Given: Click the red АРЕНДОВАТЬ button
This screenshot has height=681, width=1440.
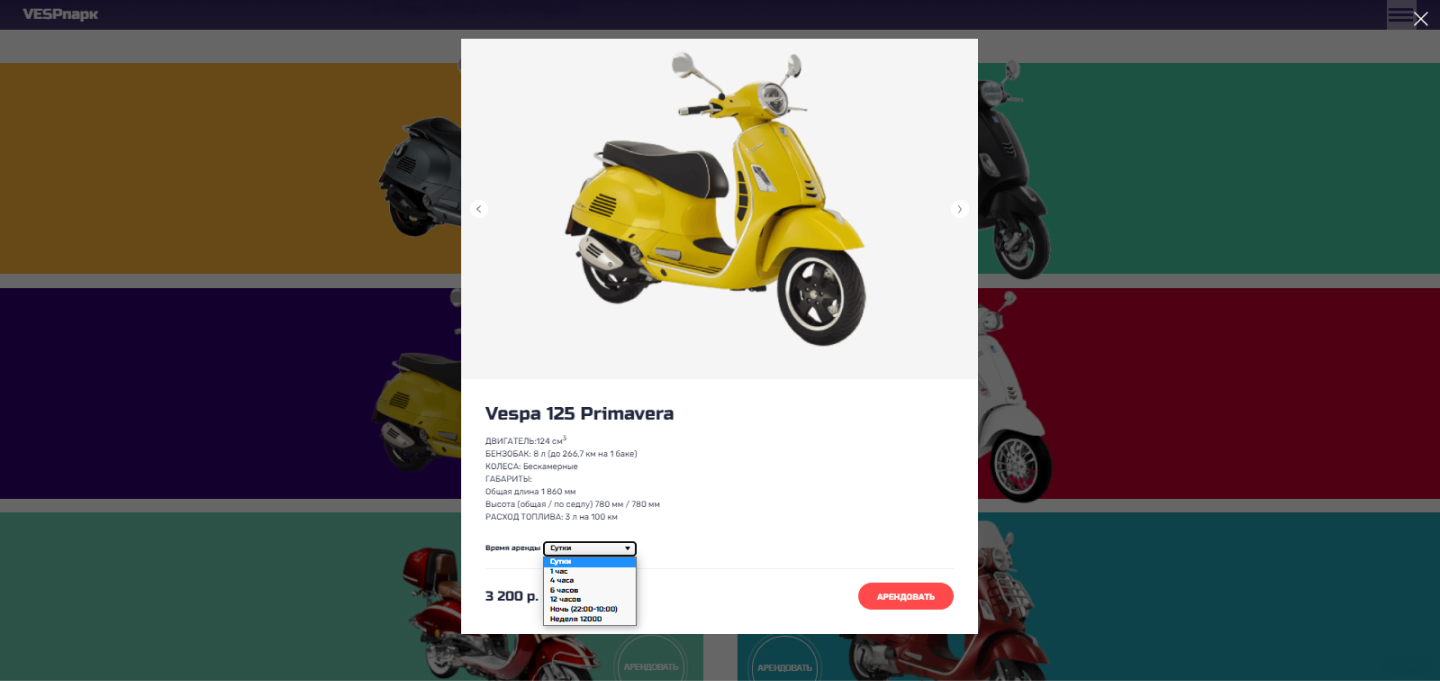Looking at the screenshot, I should pyautogui.click(x=905, y=596).
